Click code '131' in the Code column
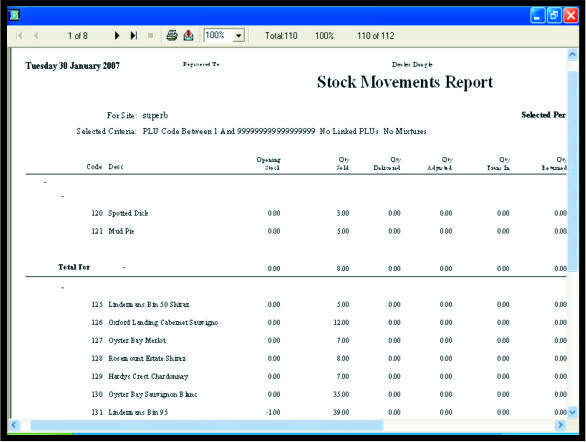Screen dimensions: 586x442 point(97,412)
